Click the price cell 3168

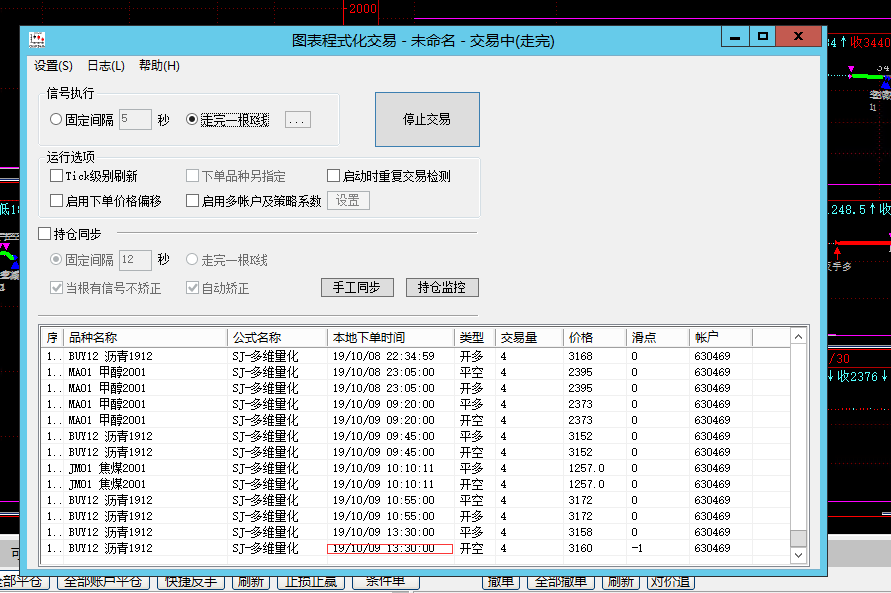pyautogui.click(x=580, y=356)
